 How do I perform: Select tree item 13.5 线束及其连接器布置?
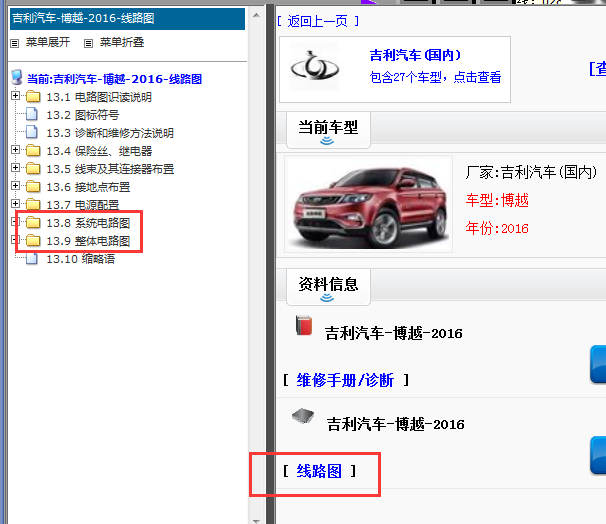point(110,169)
